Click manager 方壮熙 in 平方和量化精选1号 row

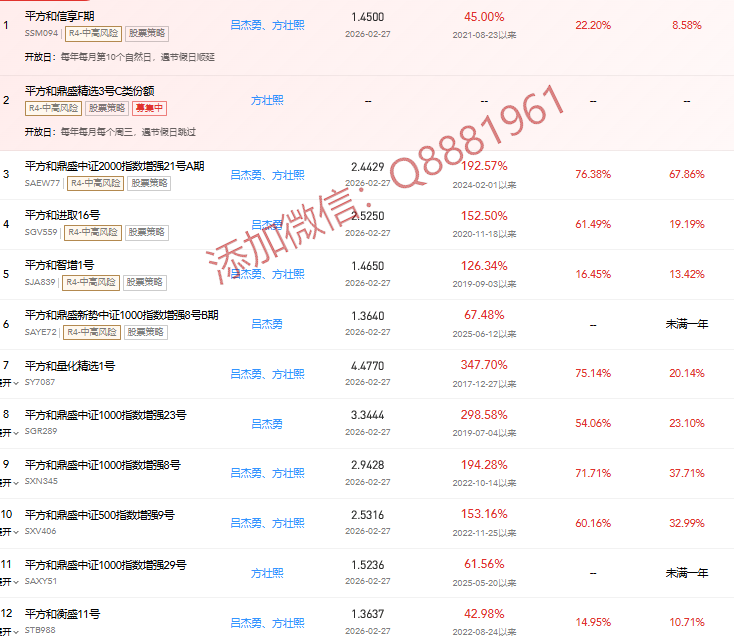coord(288,374)
